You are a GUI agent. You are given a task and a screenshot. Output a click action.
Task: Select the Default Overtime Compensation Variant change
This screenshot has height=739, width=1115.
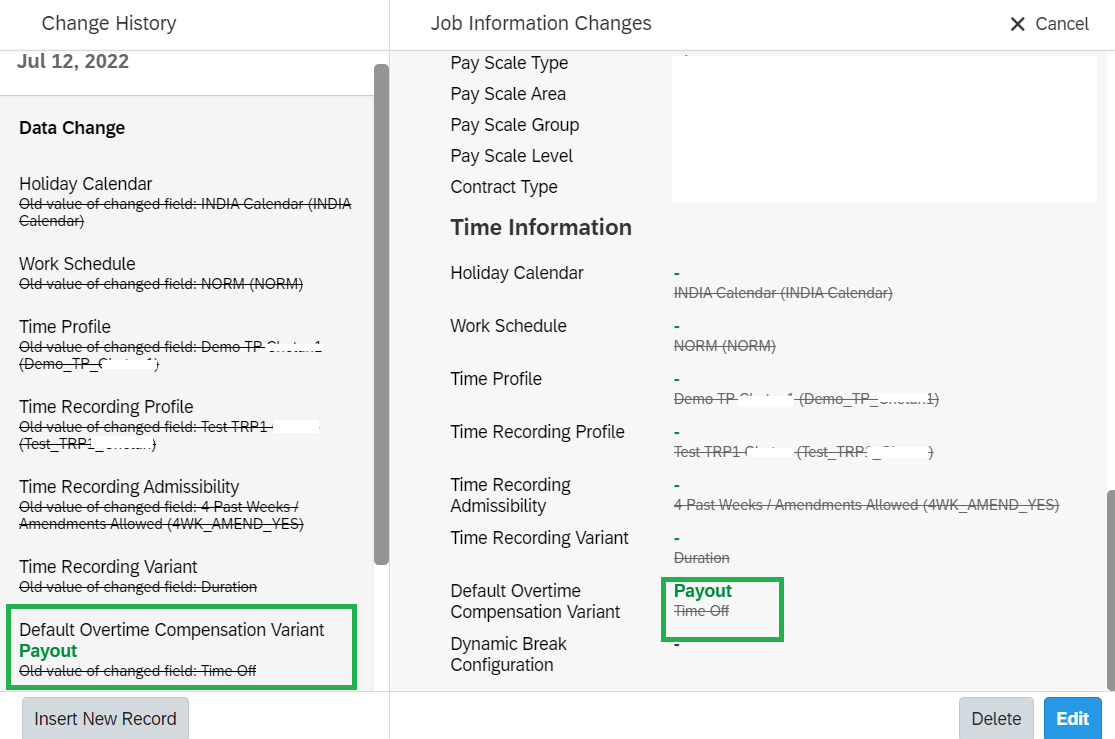point(181,647)
